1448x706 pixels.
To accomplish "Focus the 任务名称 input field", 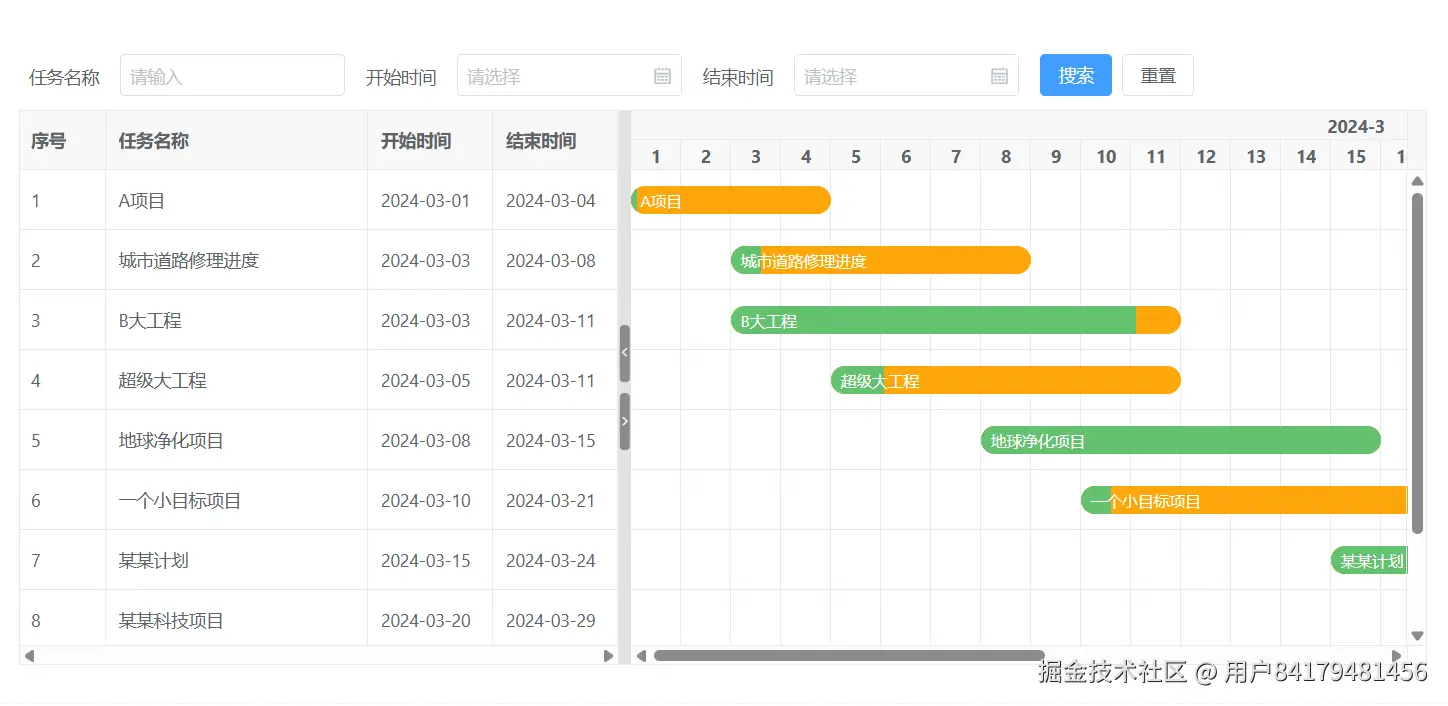I will (x=232, y=75).
